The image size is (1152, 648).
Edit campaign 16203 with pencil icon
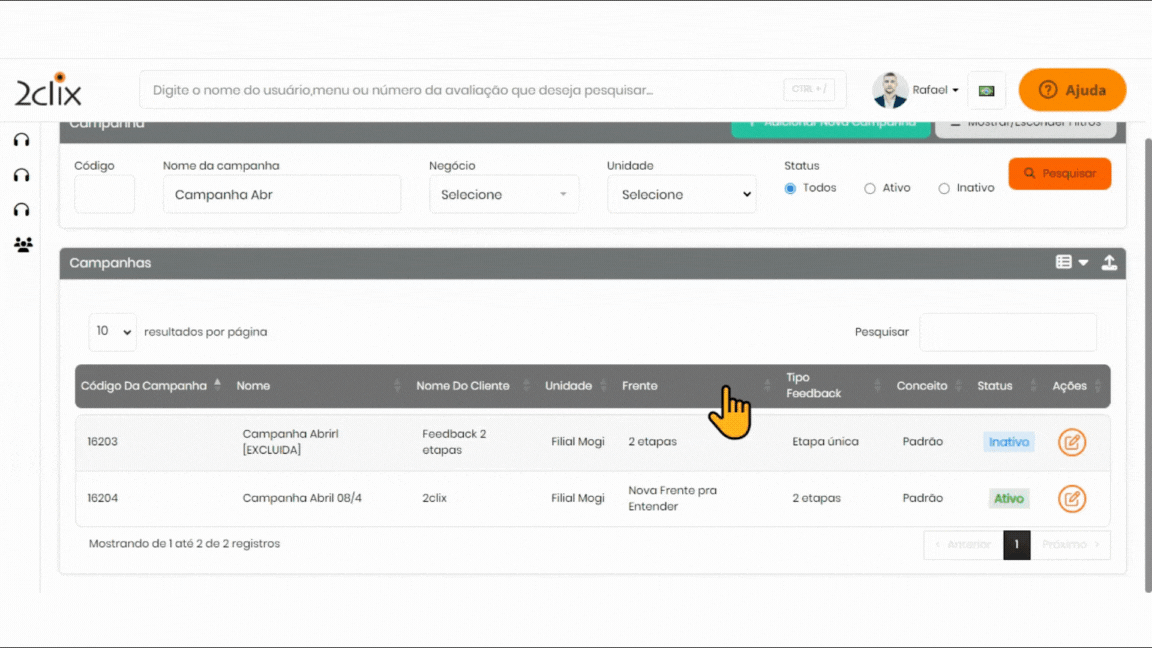[1071, 442]
